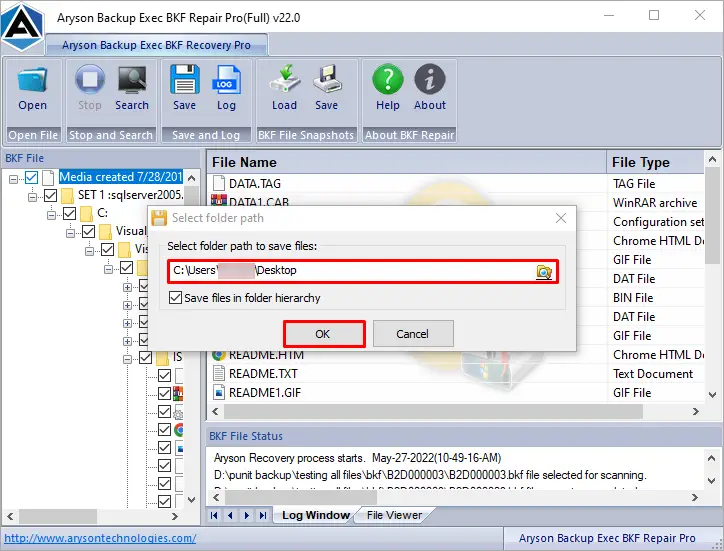Toggle the Visual folder checkbox
Image resolution: width=724 pixels, height=551 pixels.
coord(88,231)
